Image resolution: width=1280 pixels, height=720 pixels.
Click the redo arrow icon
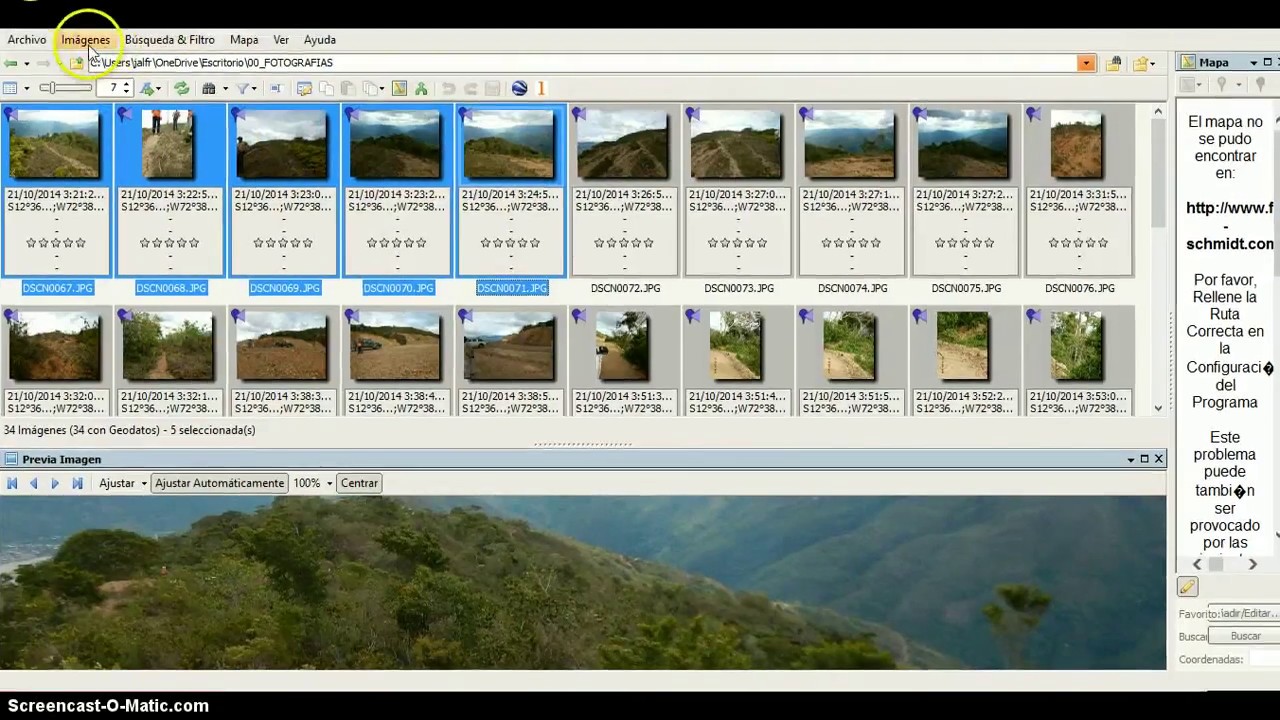470,88
